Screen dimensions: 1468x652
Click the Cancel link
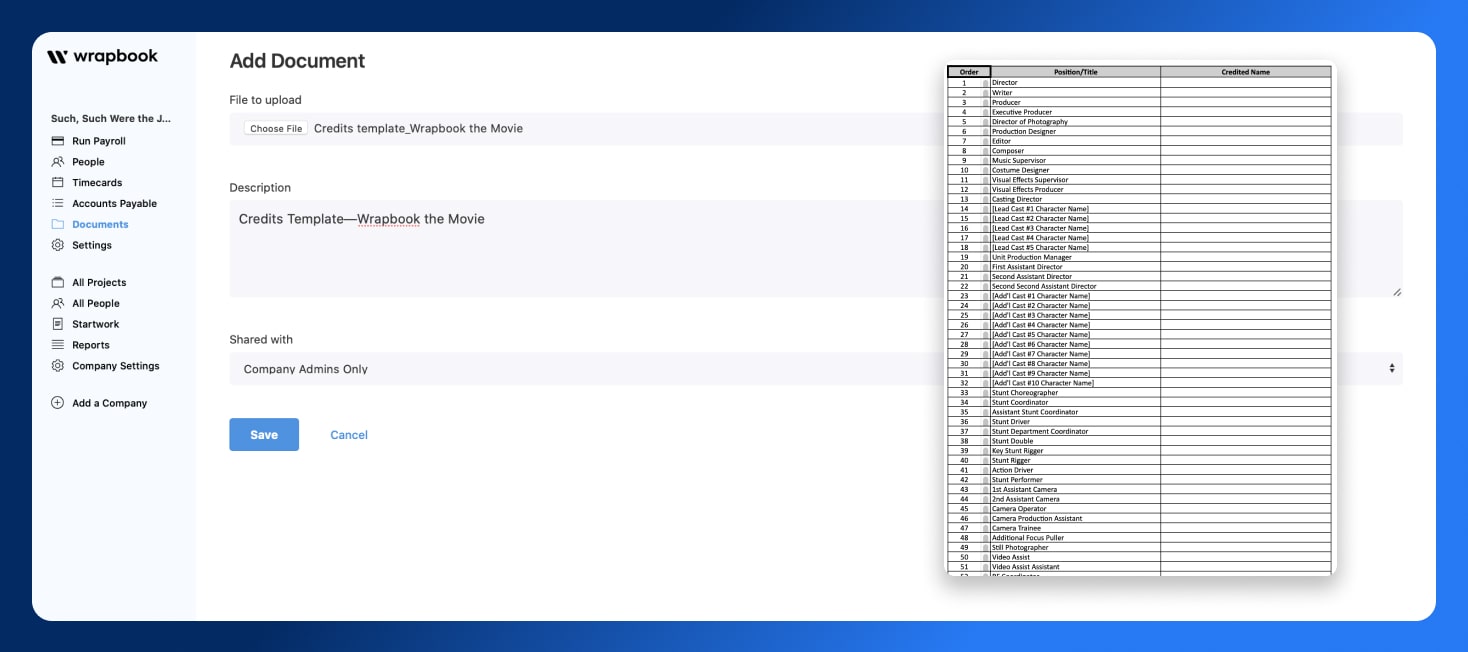(348, 434)
